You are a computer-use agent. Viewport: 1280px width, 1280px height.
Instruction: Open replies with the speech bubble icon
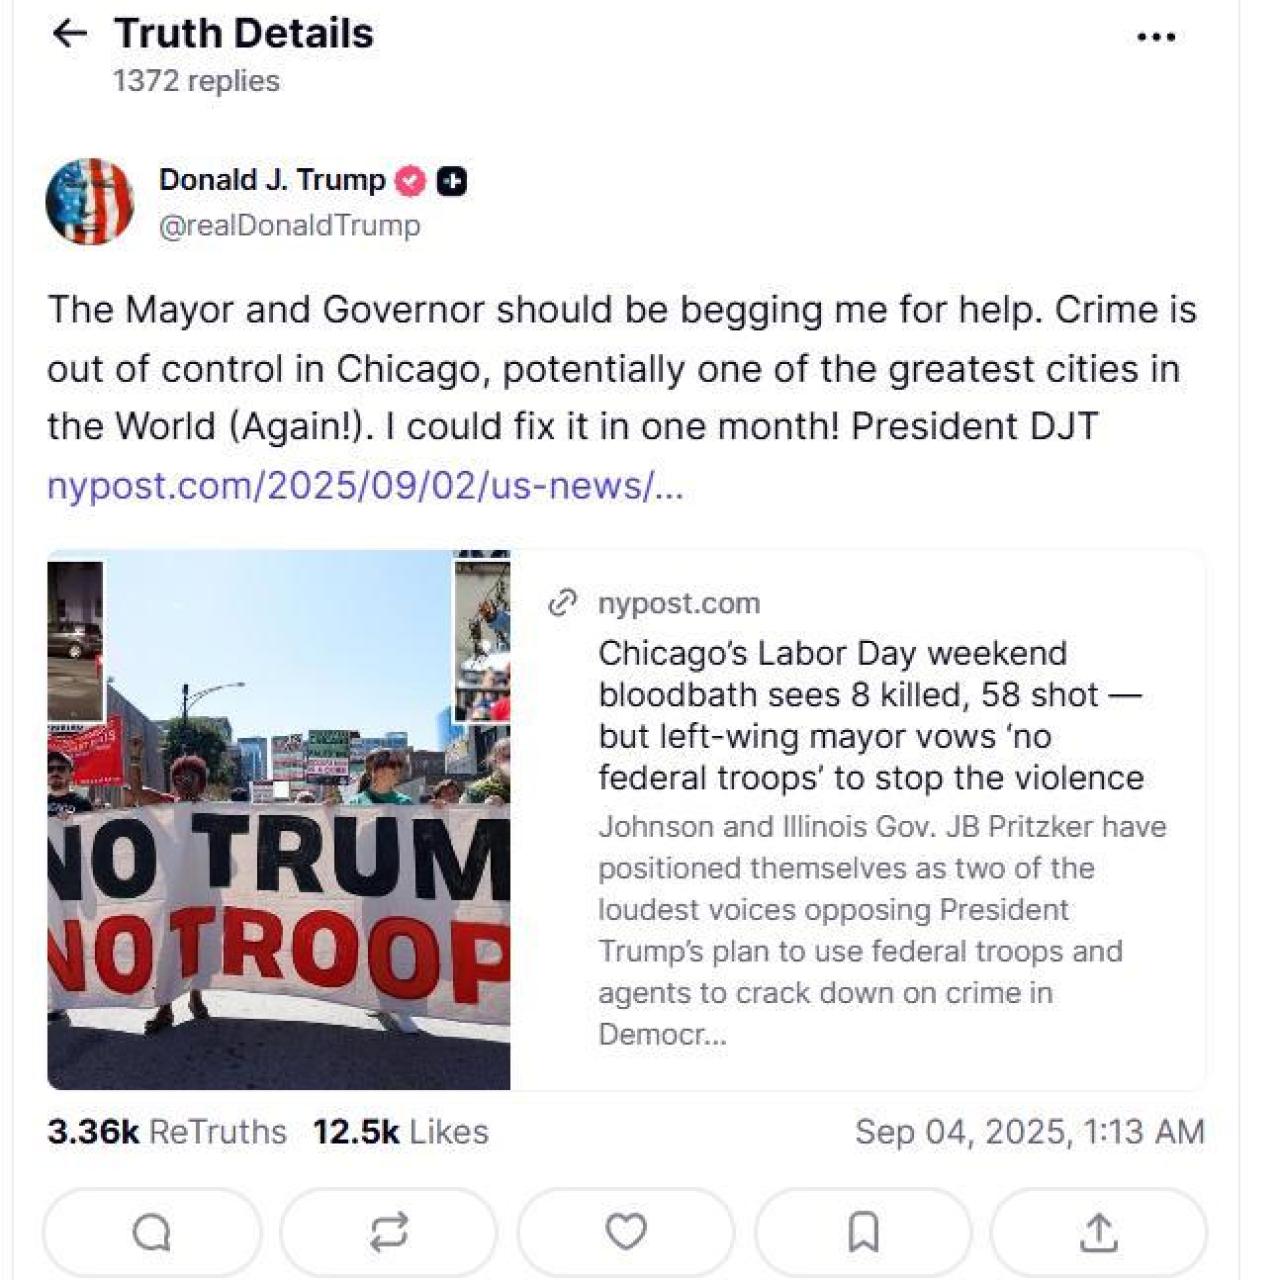[x=155, y=1232]
